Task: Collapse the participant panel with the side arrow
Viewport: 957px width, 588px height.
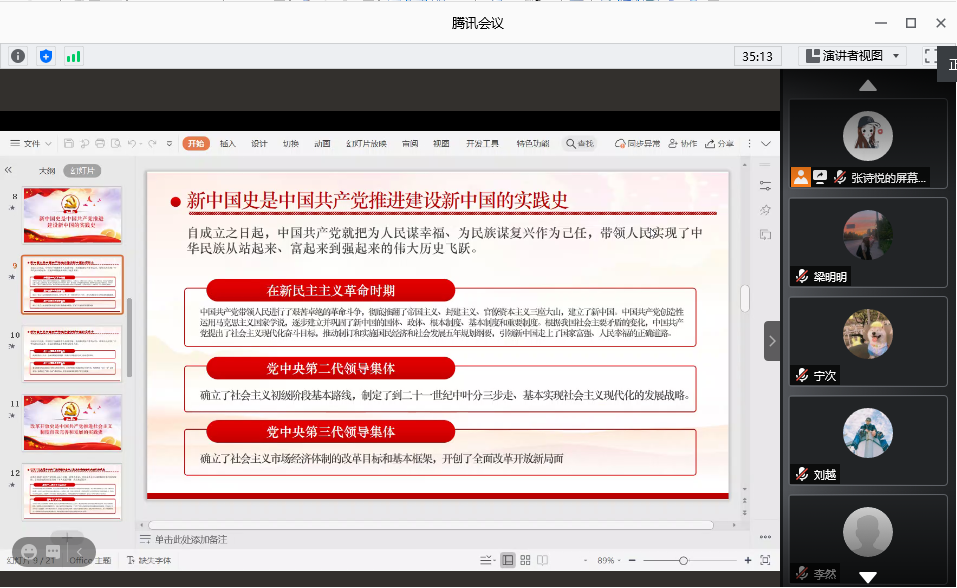Action: [772, 341]
